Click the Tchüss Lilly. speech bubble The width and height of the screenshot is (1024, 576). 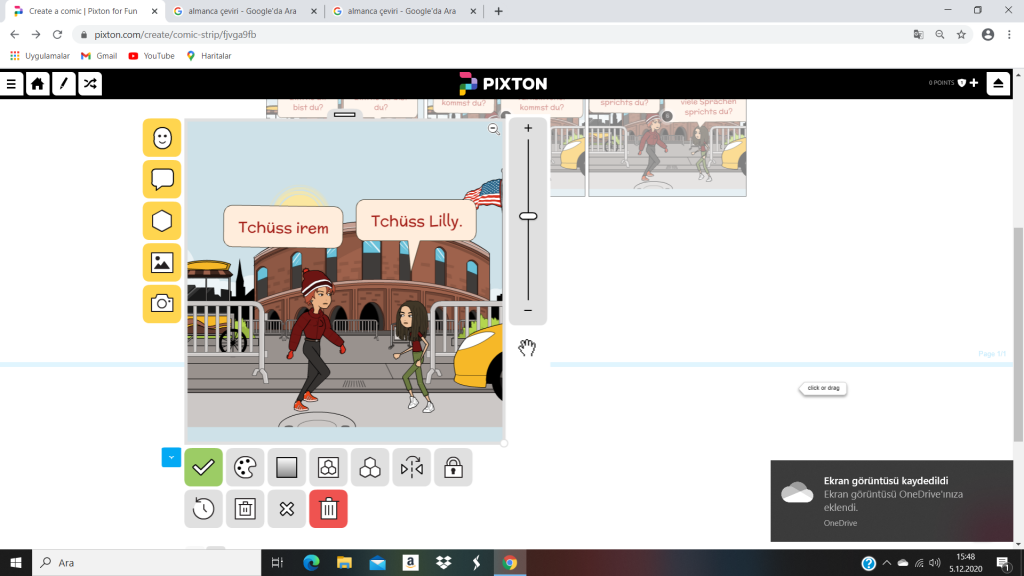coord(416,221)
